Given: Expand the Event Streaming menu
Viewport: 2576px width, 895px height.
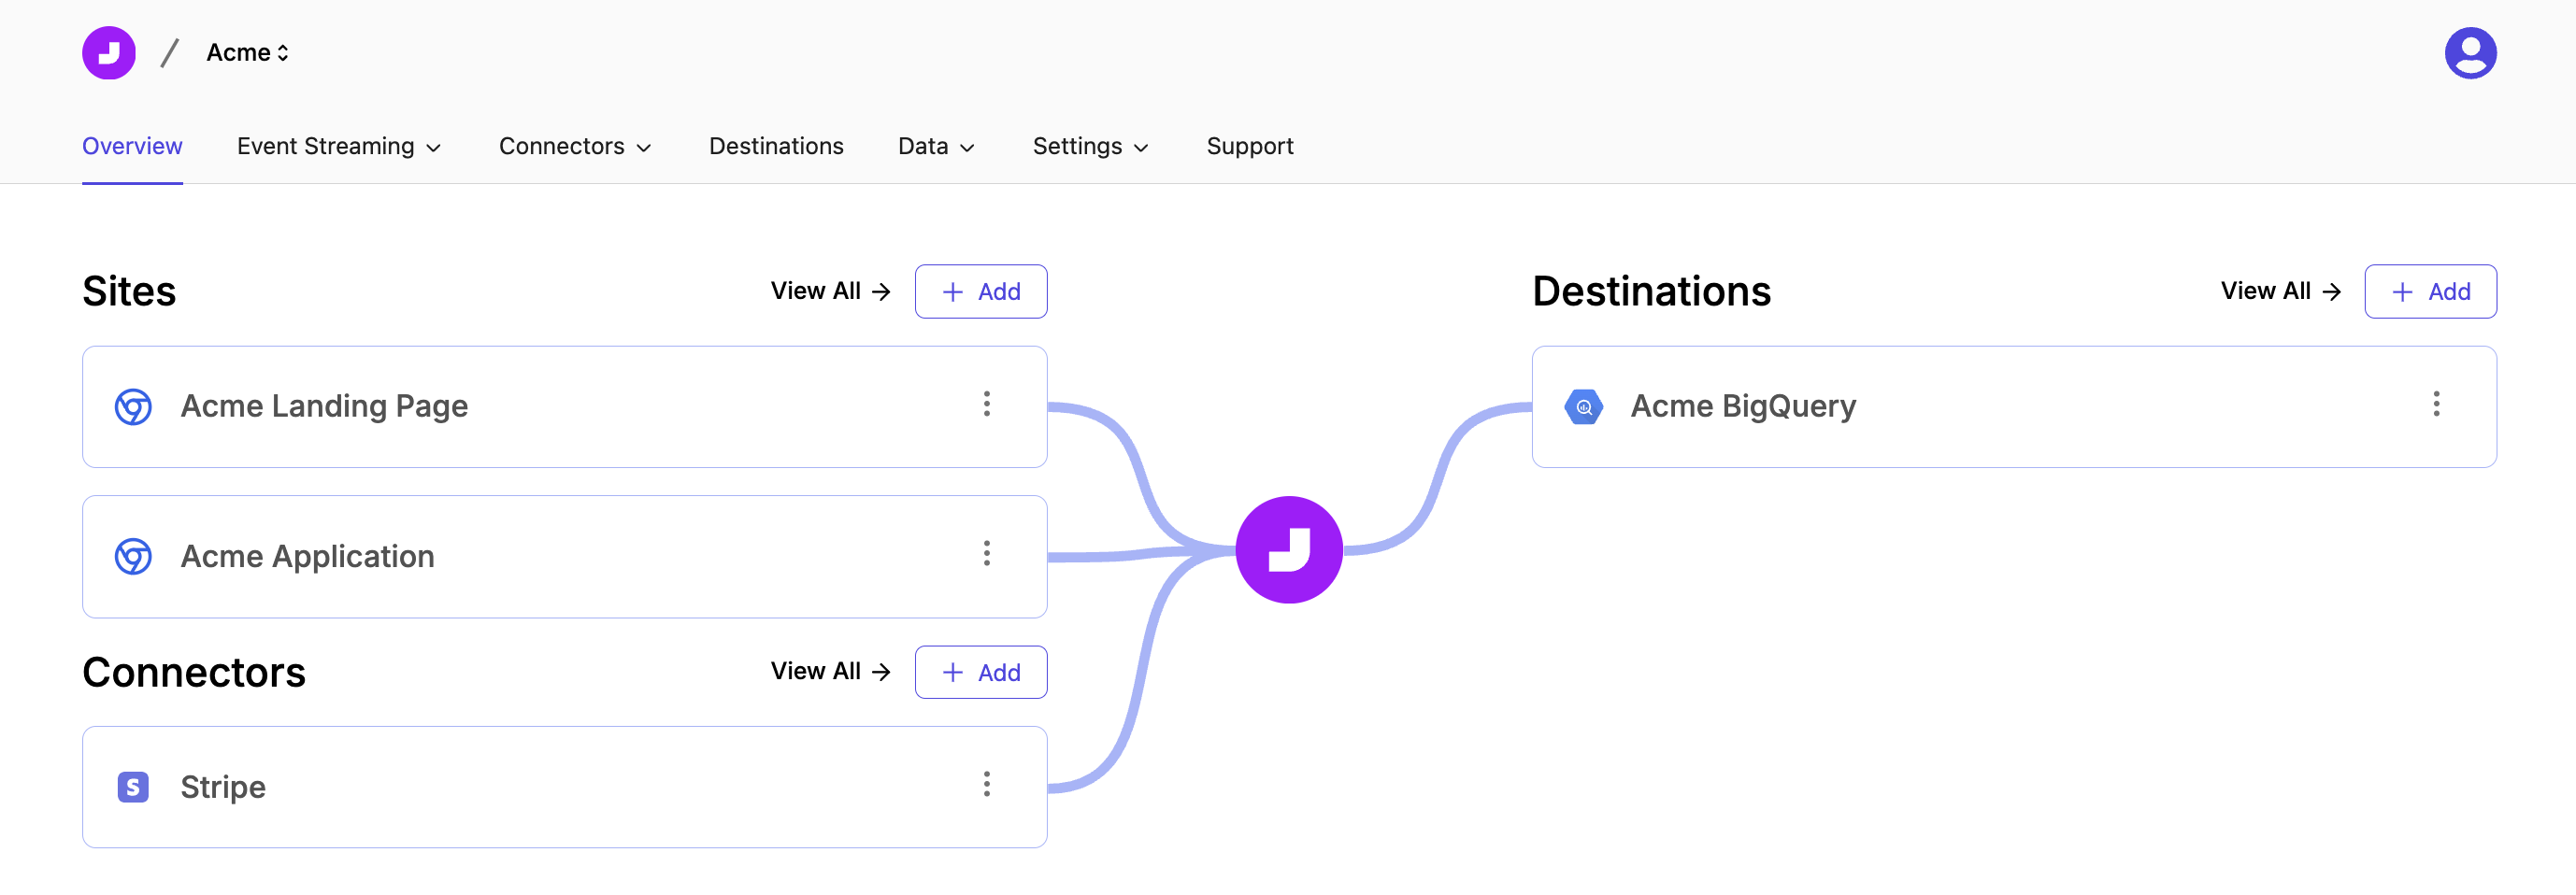Looking at the screenshot, I should (339, 146).
